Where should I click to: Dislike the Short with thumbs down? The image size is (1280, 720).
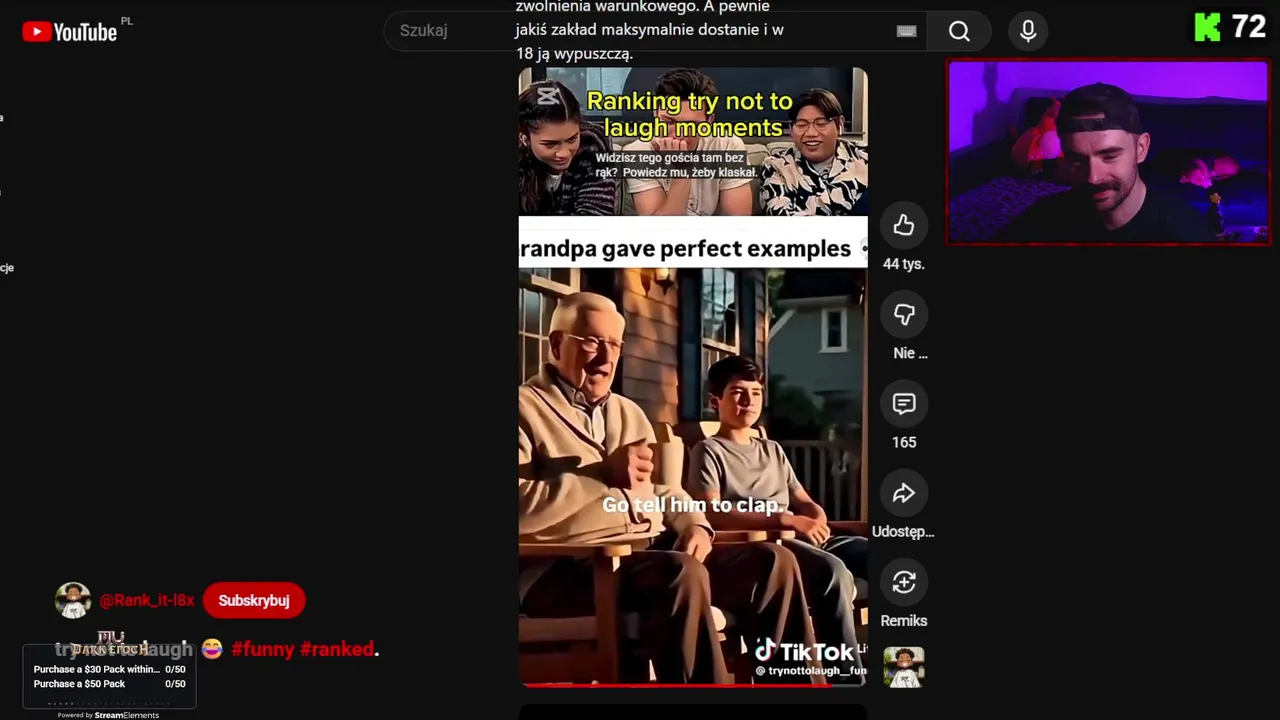904,315
